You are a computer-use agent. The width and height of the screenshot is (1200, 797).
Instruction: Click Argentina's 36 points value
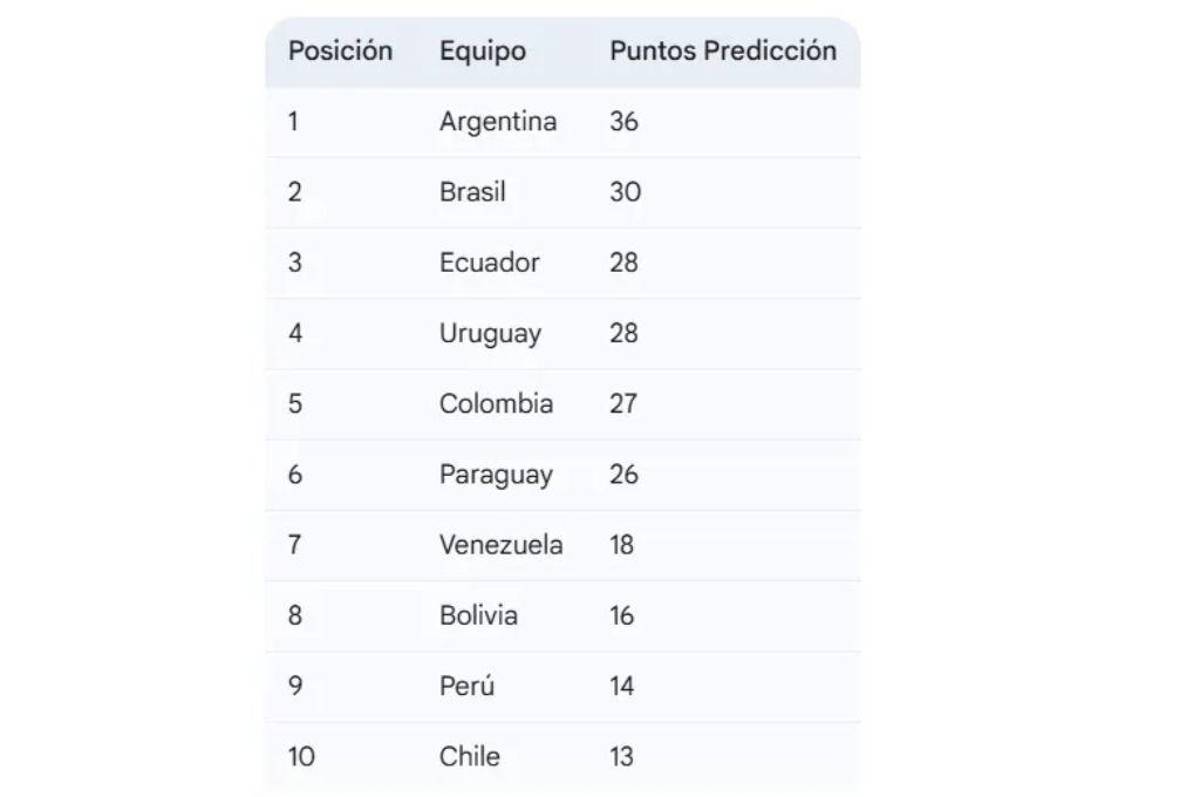click(623, 122)
